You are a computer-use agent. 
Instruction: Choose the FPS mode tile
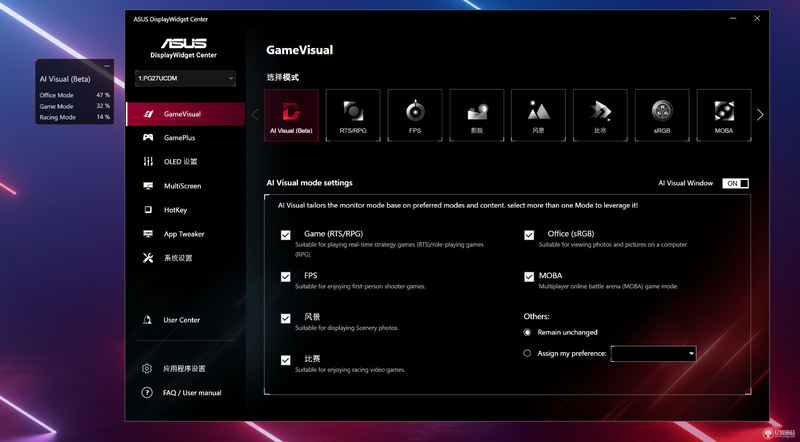pos(415,115)
